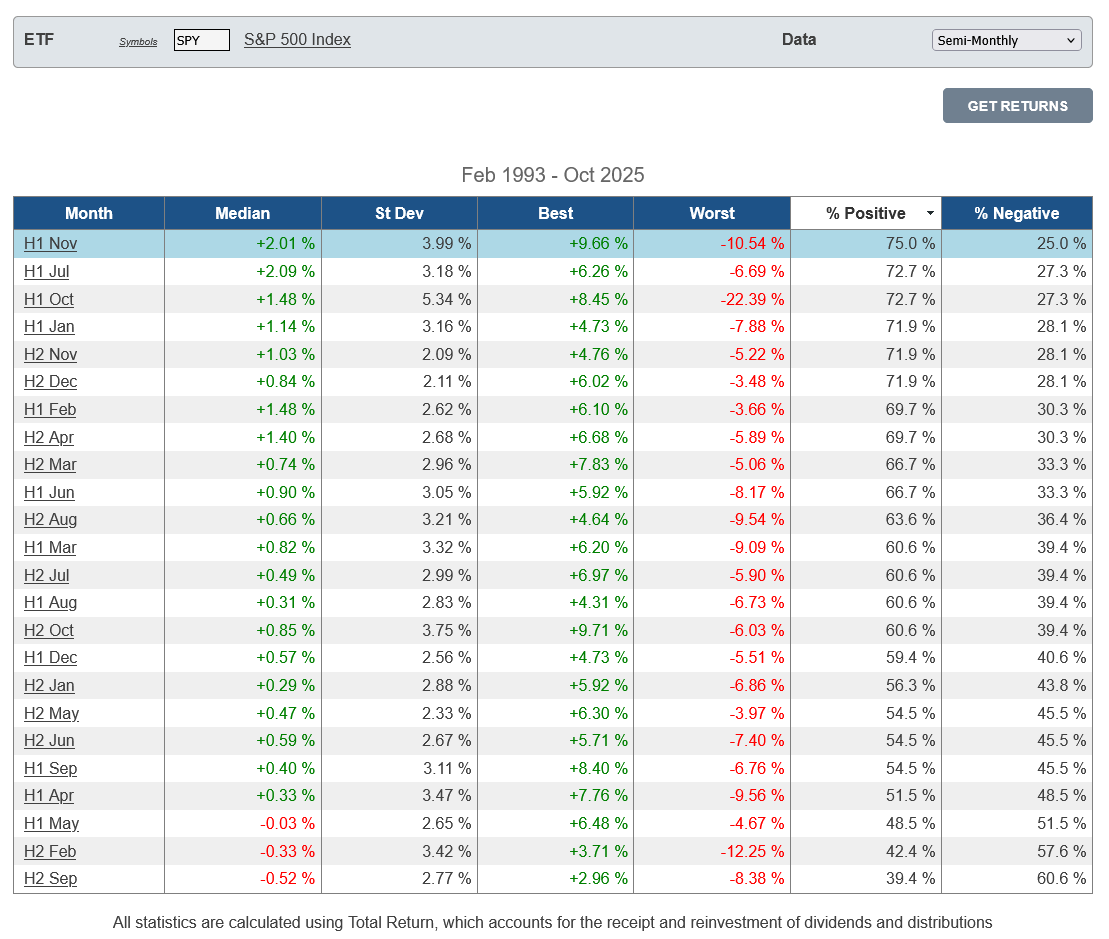Click the H2 Apr link
This screenshot has width=1109, height=939.
[x=49, y=437]
